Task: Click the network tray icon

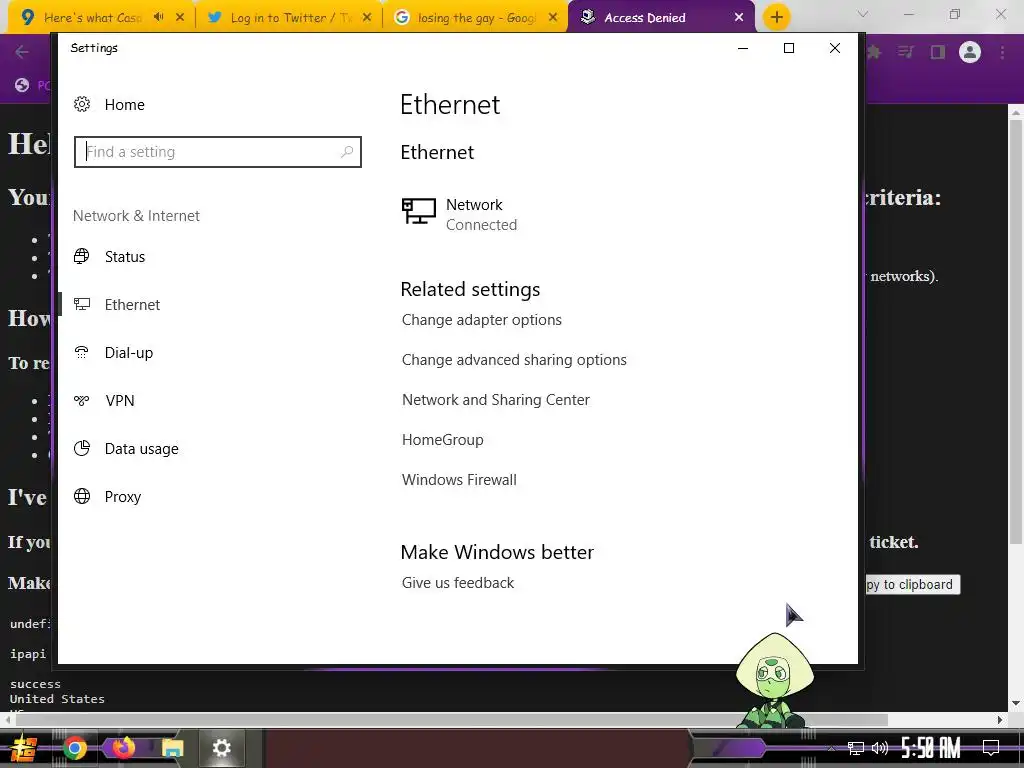Action: click(x=856, y=748)
